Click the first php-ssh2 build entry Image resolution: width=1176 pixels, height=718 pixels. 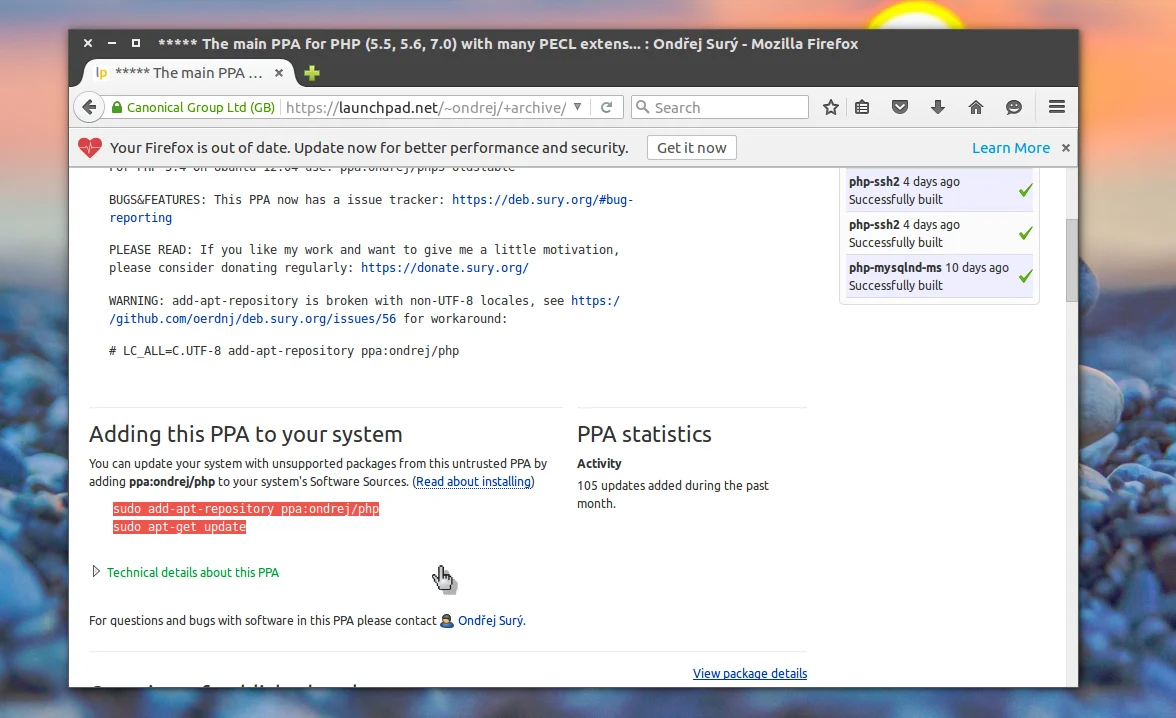(940, 190)
